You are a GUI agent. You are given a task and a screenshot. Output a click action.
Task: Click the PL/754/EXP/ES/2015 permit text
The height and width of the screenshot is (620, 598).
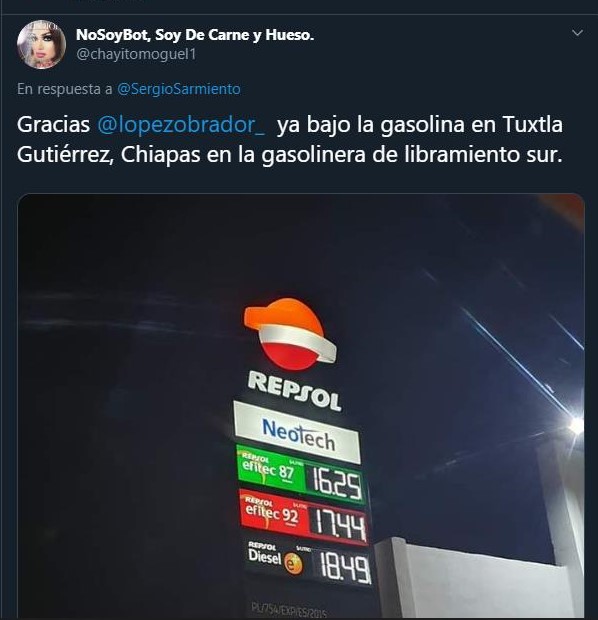click(289, 610)
